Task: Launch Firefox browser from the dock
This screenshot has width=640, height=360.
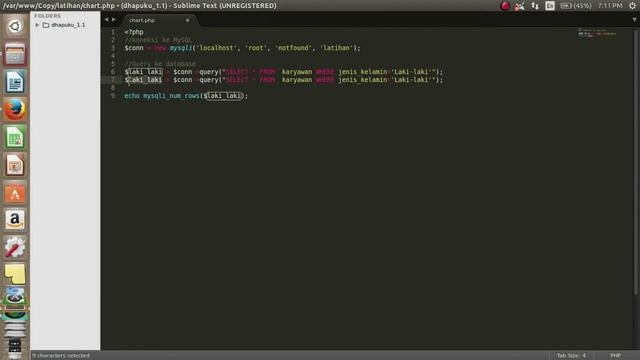Action: tap(15, 110)
